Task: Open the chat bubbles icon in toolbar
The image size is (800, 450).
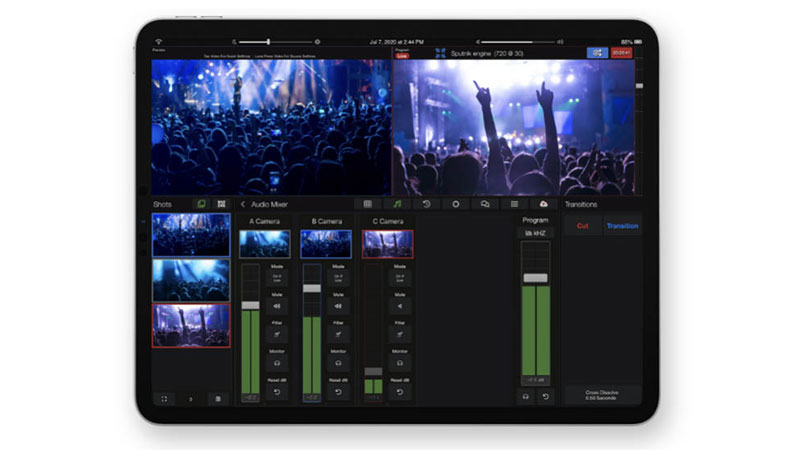Action: (x=485, y=204)
